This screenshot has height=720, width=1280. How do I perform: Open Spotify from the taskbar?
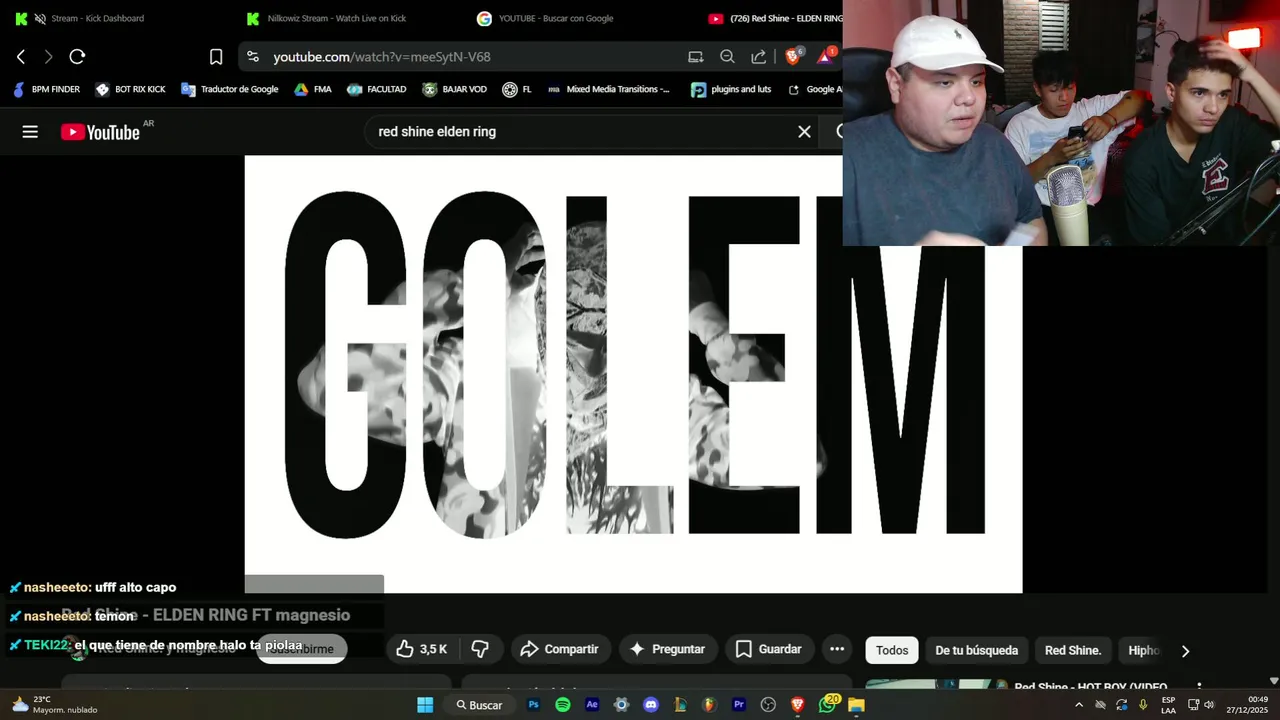(x=563, y=705)
